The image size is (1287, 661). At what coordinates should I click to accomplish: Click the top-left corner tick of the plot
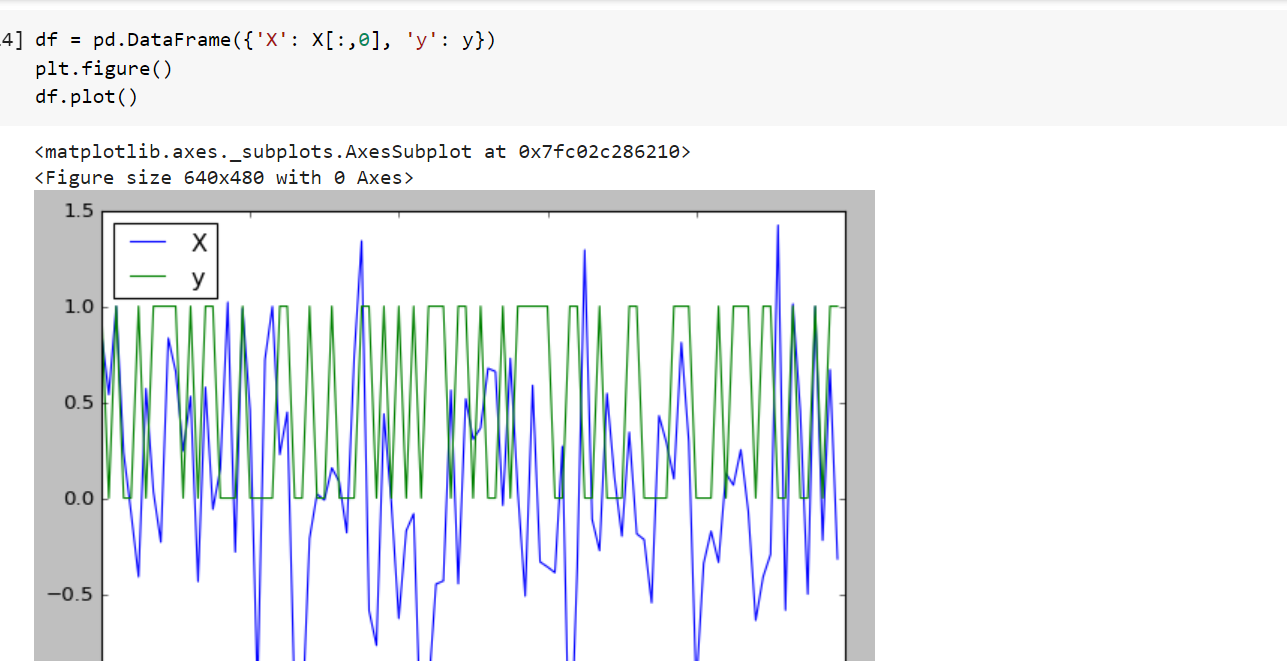tap(103, 210)
